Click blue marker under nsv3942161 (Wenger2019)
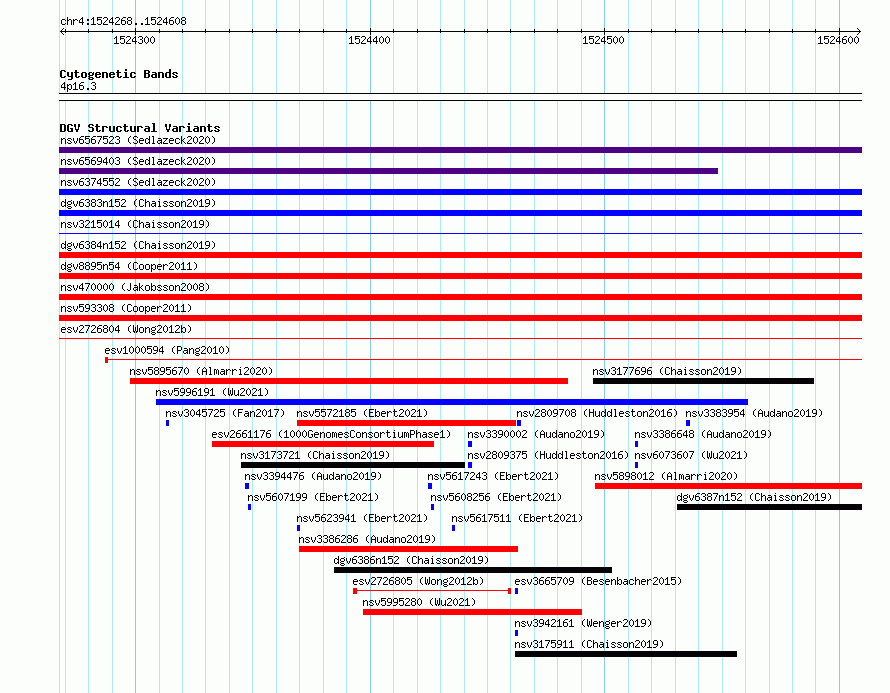The image size is (890, 693). click(517, 633)
